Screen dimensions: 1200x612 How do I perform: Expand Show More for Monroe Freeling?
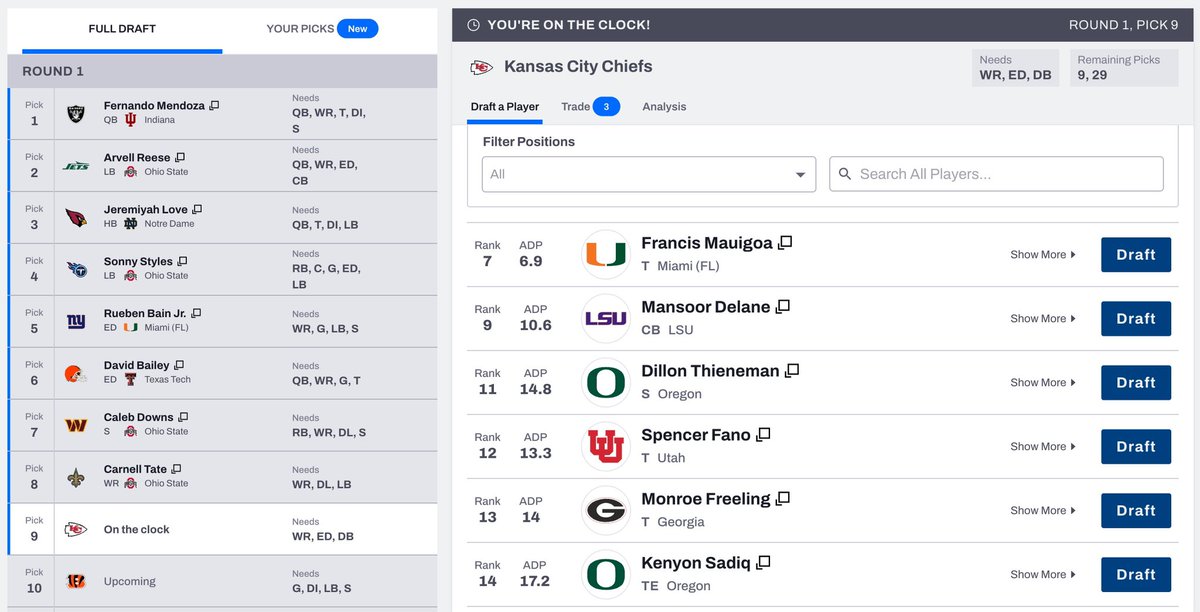[x=1043, y=511]
